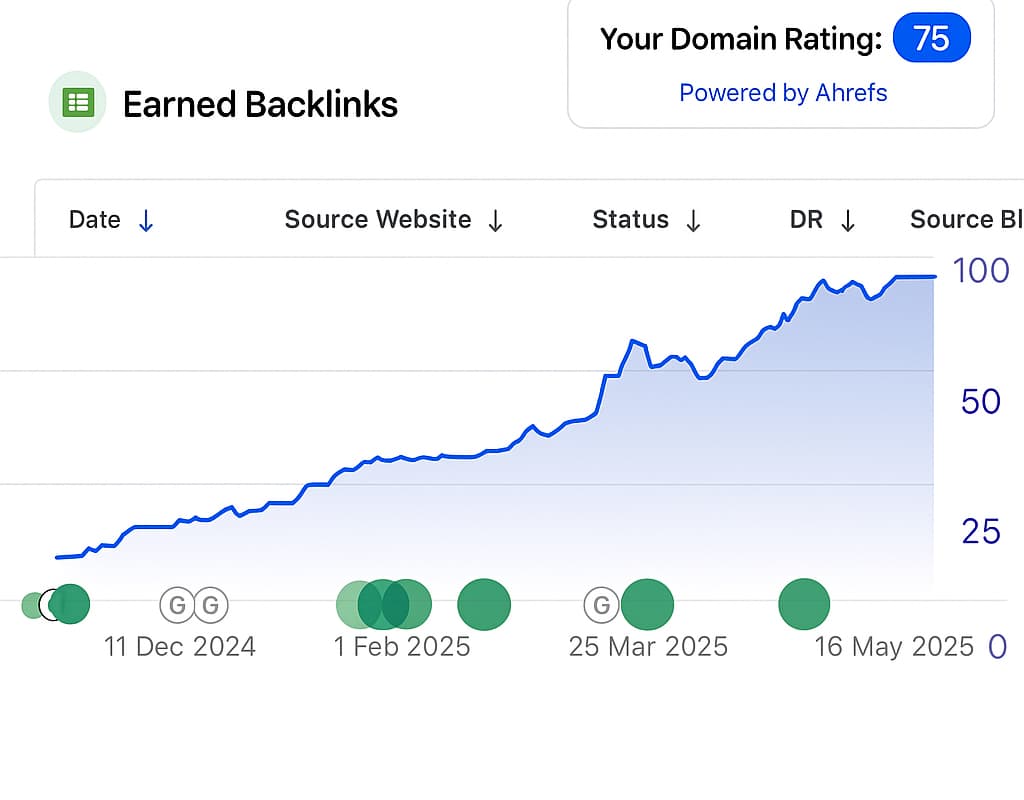Toggle the sort arrow beside Source Website
Screen dimensions: 1024x800
495,221
